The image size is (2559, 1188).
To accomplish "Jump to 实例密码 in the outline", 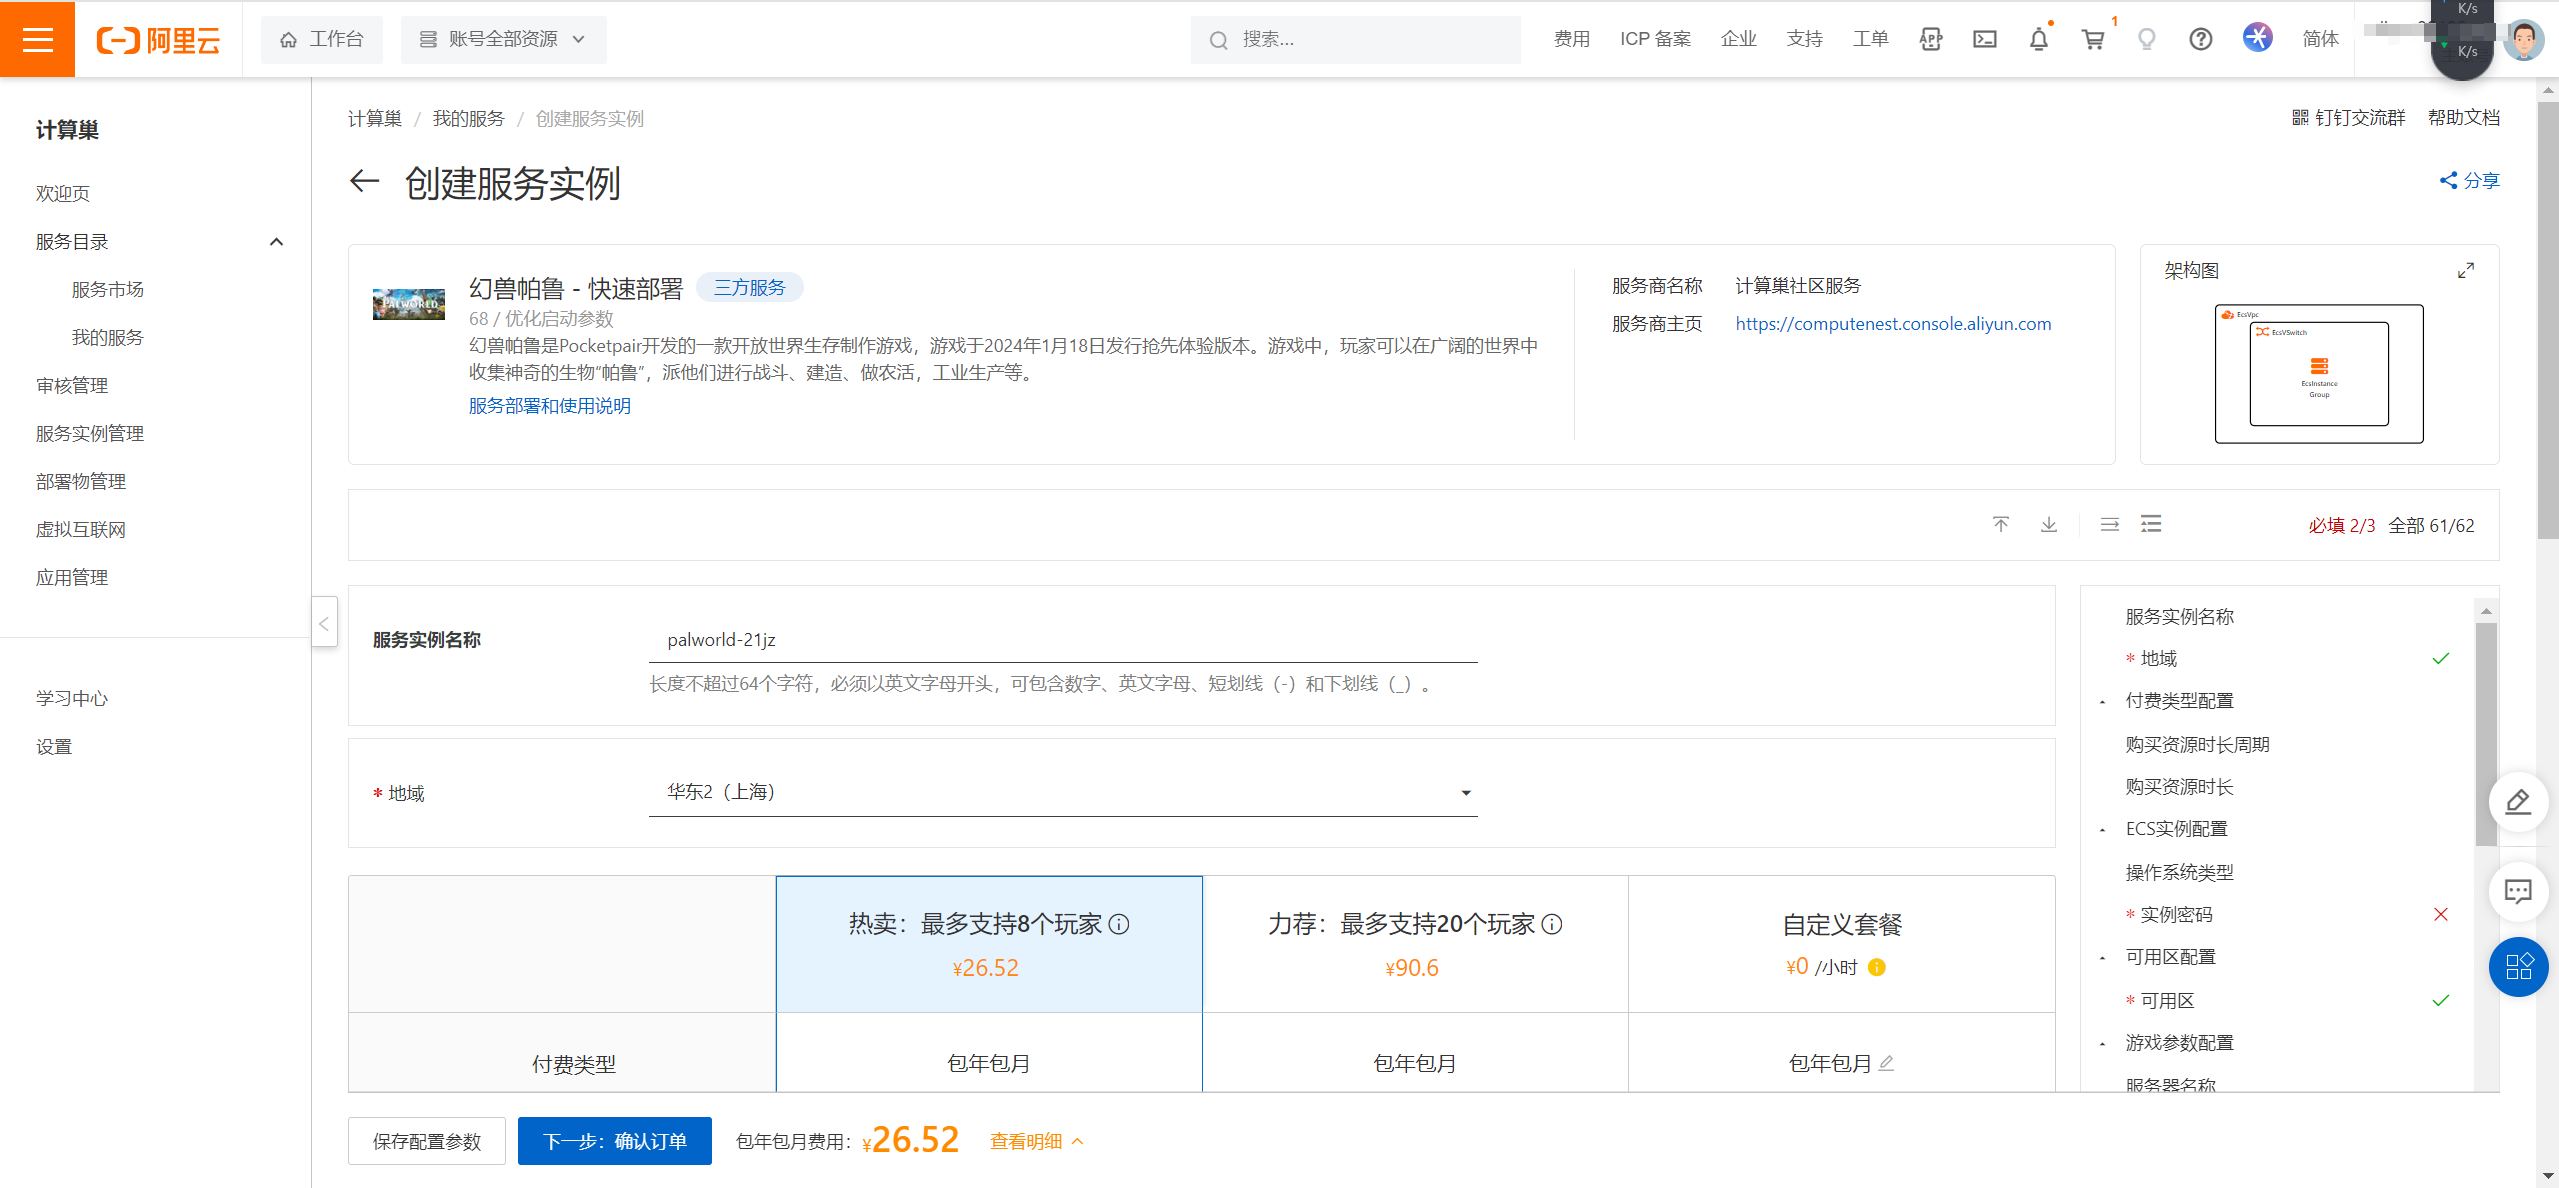I will [2176, 915].
